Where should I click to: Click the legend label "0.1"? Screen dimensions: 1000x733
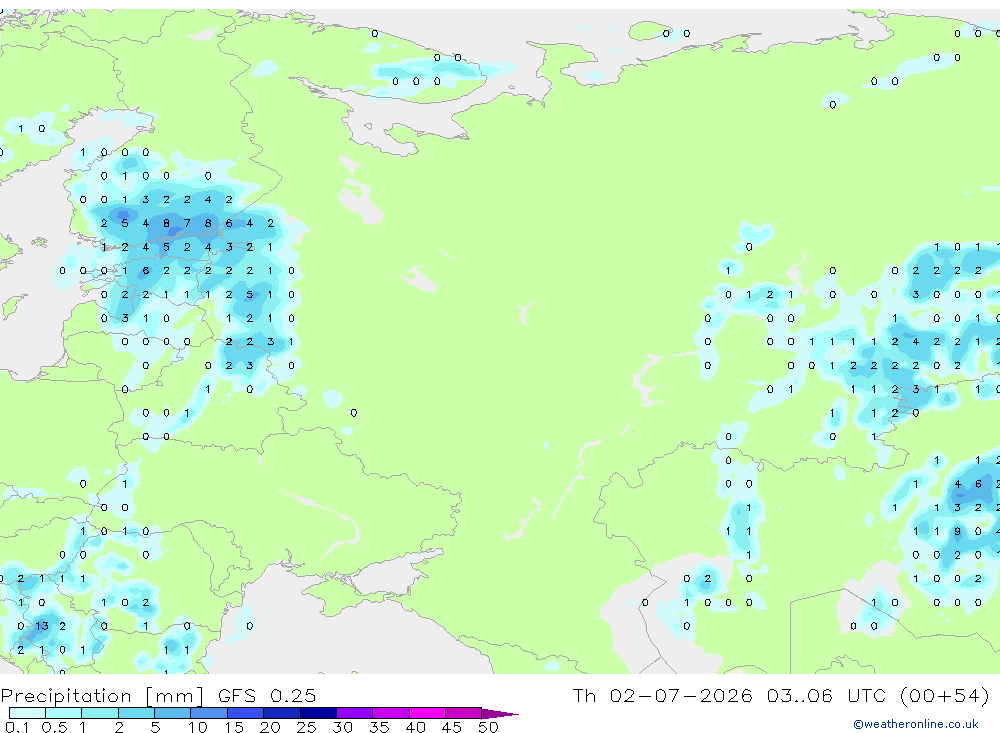(17, 727)
